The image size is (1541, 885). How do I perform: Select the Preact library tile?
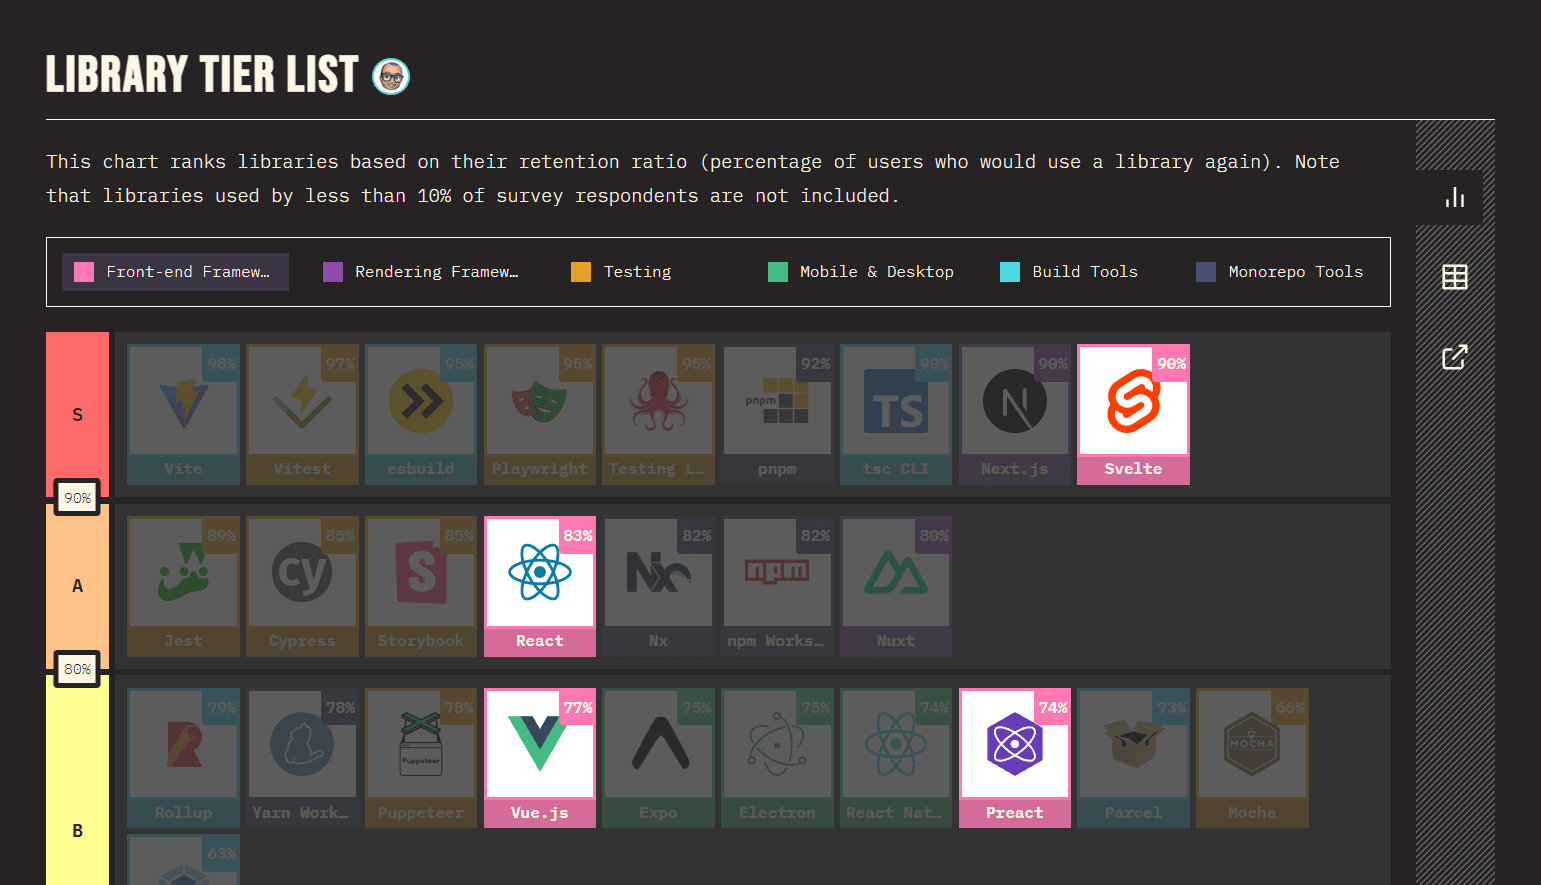pyautogui.click(x=1014, y=758)
